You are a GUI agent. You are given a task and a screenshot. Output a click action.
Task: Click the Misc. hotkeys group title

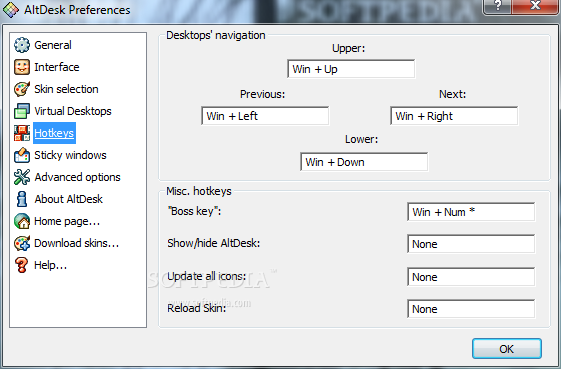pos(199,191)
